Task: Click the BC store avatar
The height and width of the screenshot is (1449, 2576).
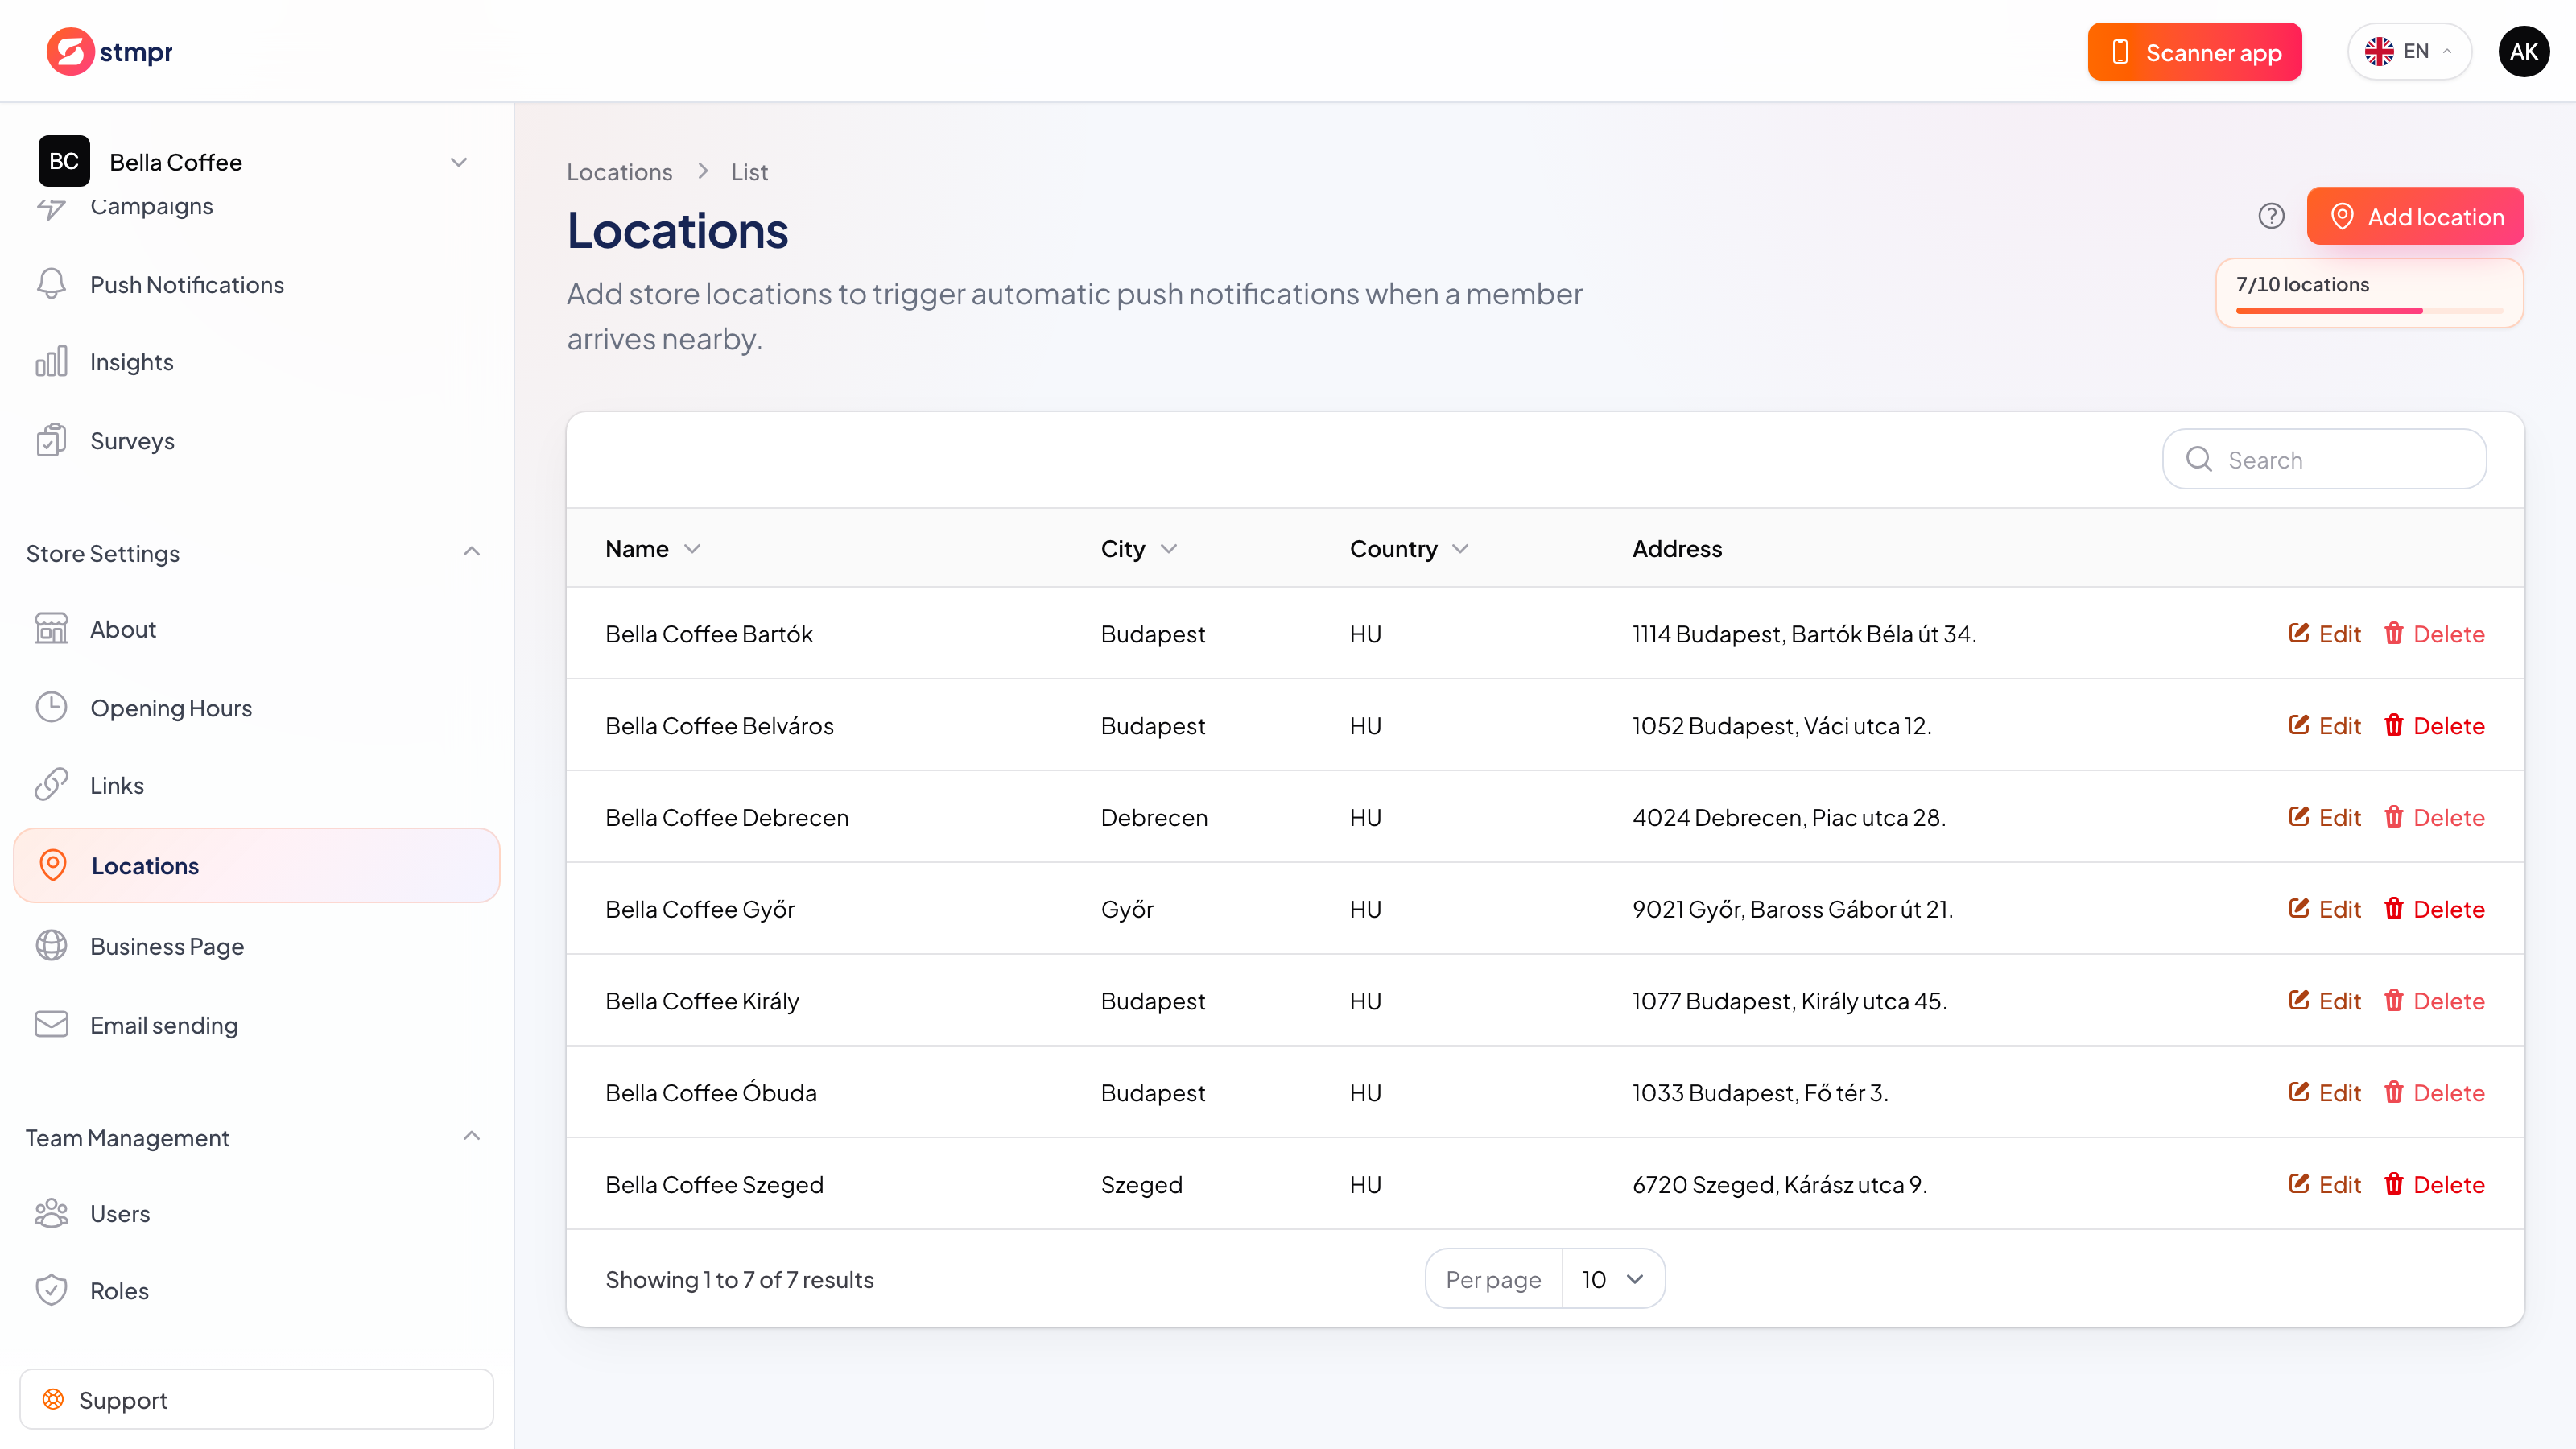Action: (x=64, y=161)
